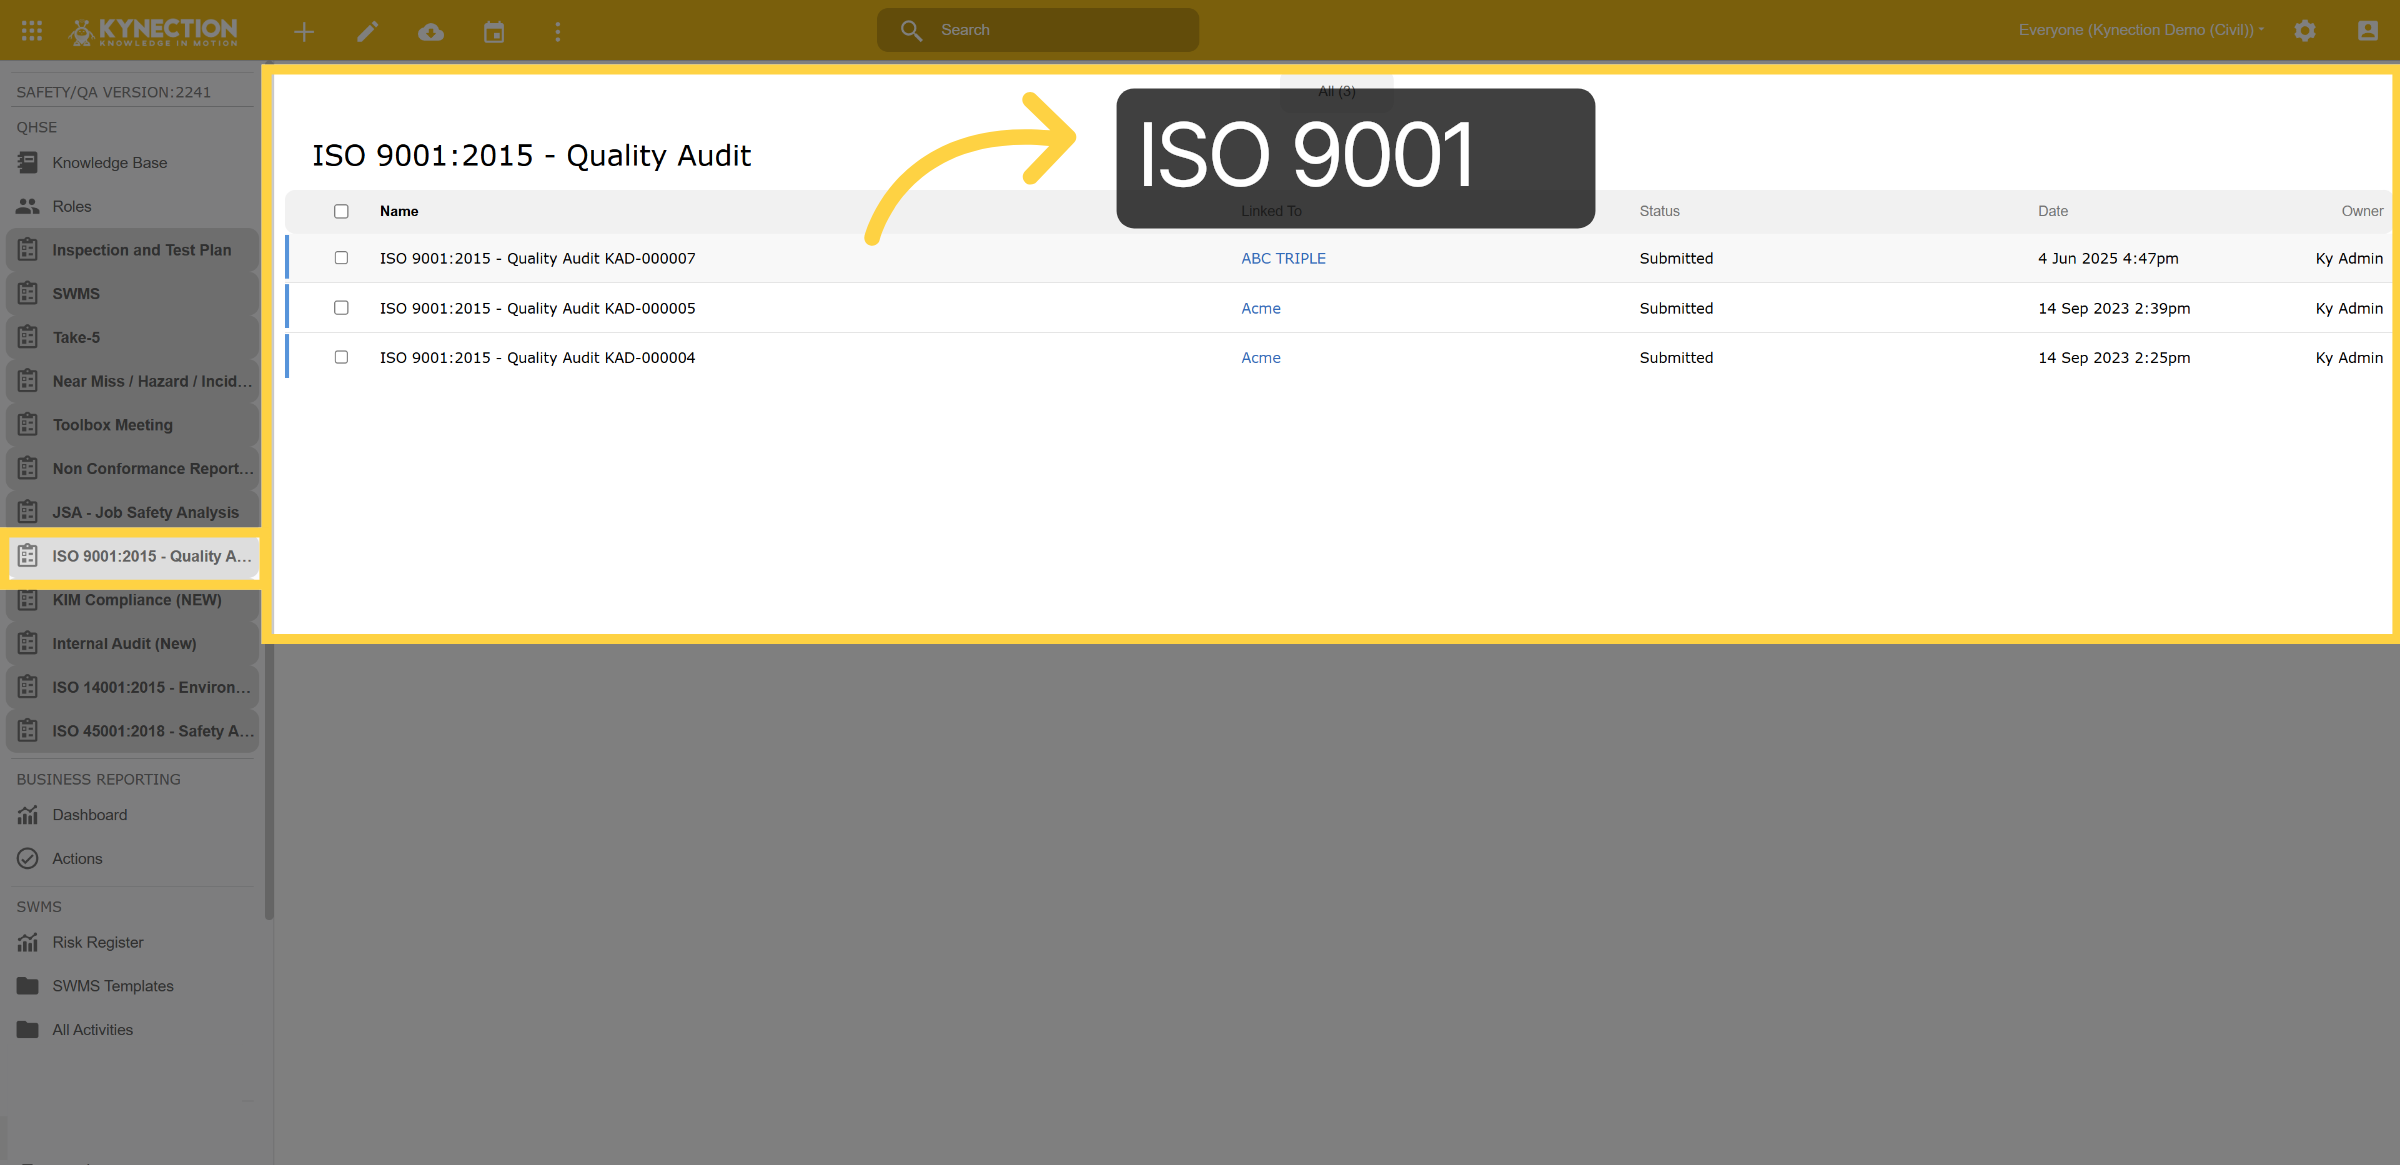The image size is (2400, 1165).
Task: Click the SWMS clipboard icon
Action: [x=28, y=293]
